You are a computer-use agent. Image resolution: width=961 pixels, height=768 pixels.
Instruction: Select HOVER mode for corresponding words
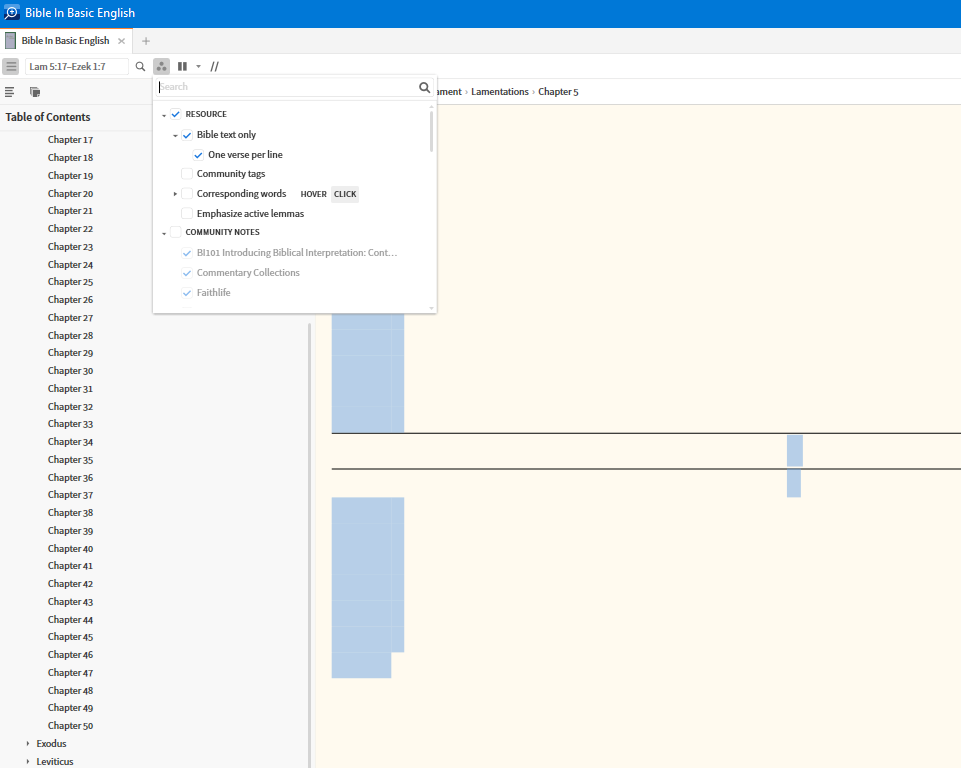[313, 194]
